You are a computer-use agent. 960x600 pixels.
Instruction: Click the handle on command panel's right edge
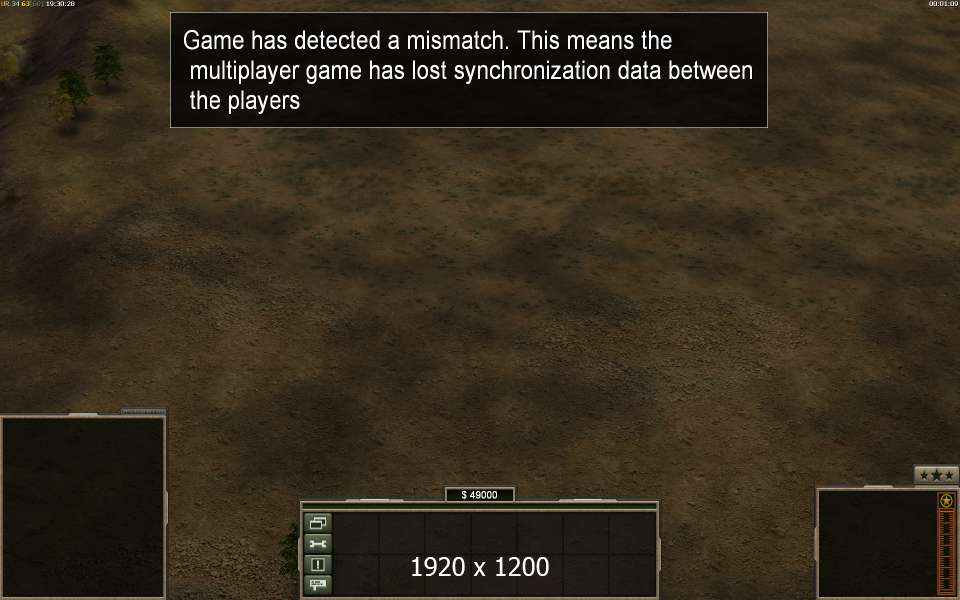tap(659, 554)
